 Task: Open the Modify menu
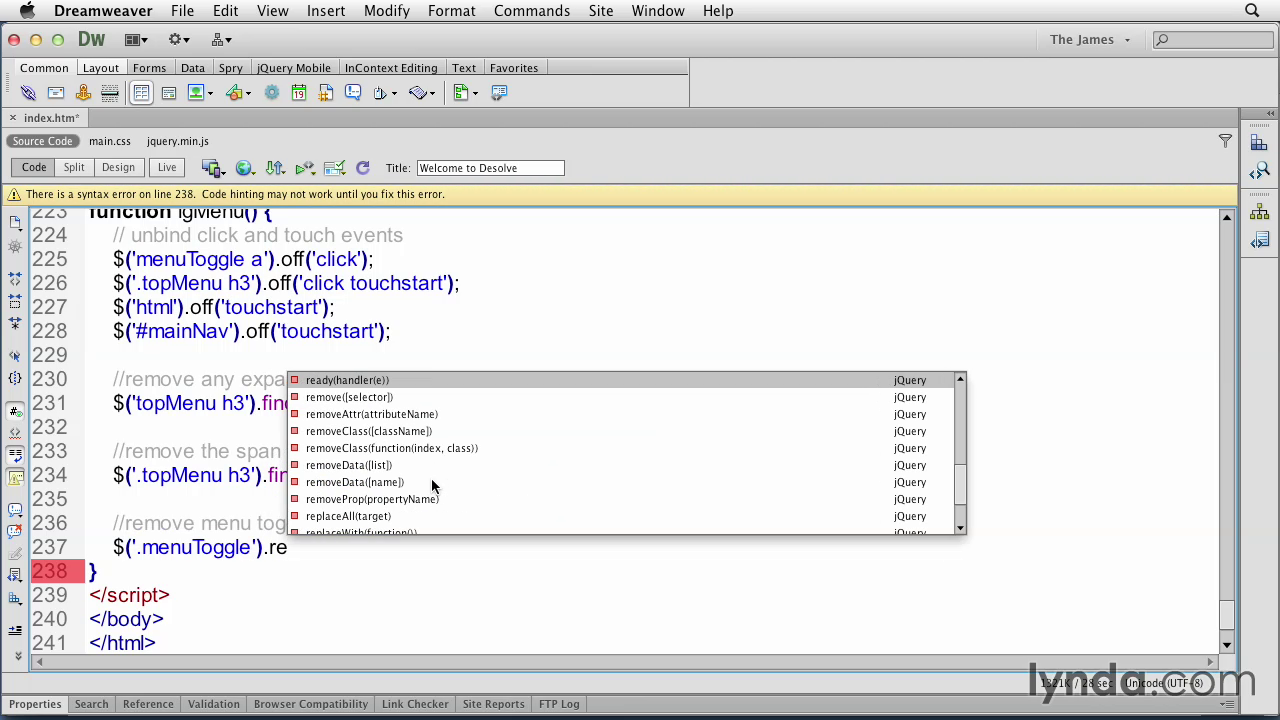pyautogui.click(x=387, y=11)
